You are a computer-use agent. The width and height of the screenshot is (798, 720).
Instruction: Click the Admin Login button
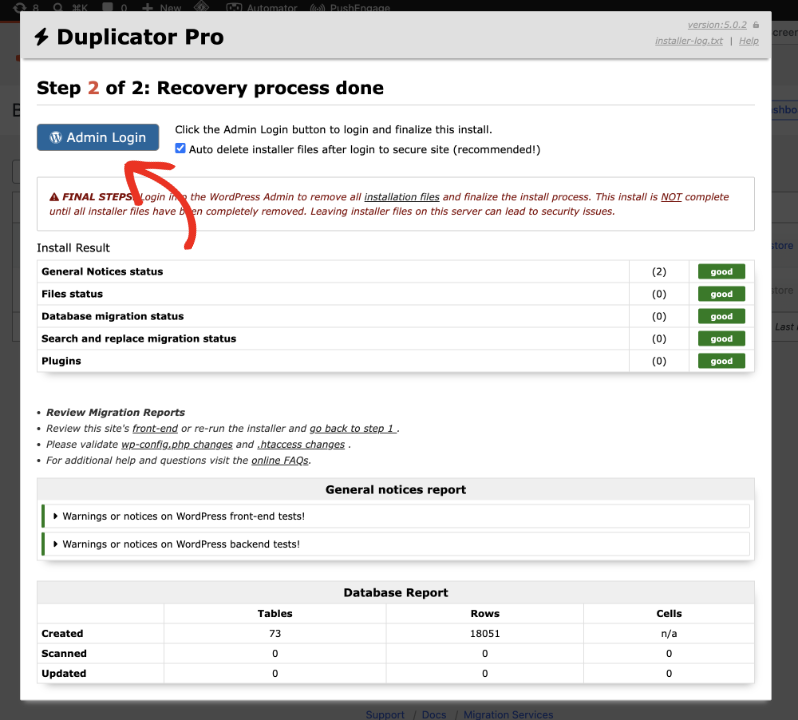98,137
